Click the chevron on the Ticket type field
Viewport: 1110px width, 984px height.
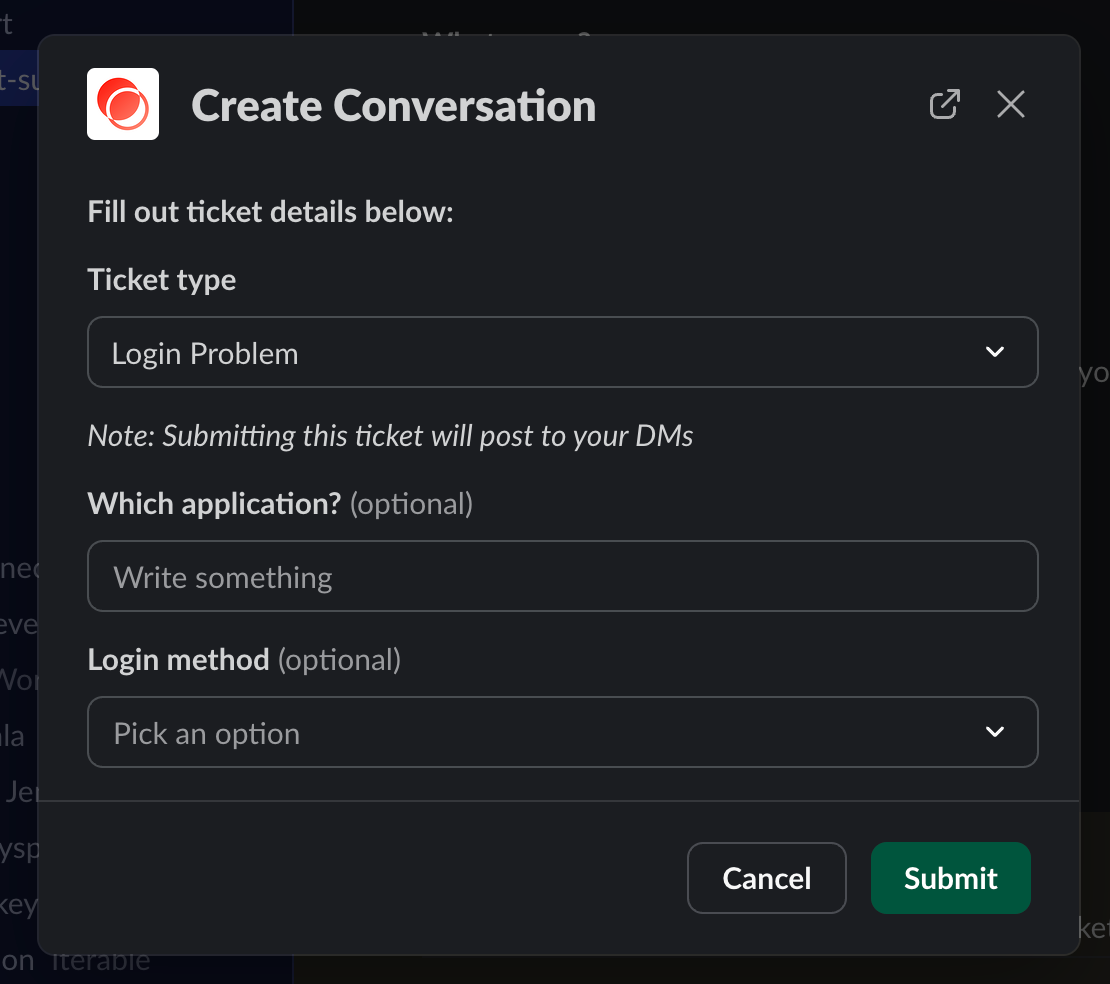pyautogui.click(x=994, y=352)
